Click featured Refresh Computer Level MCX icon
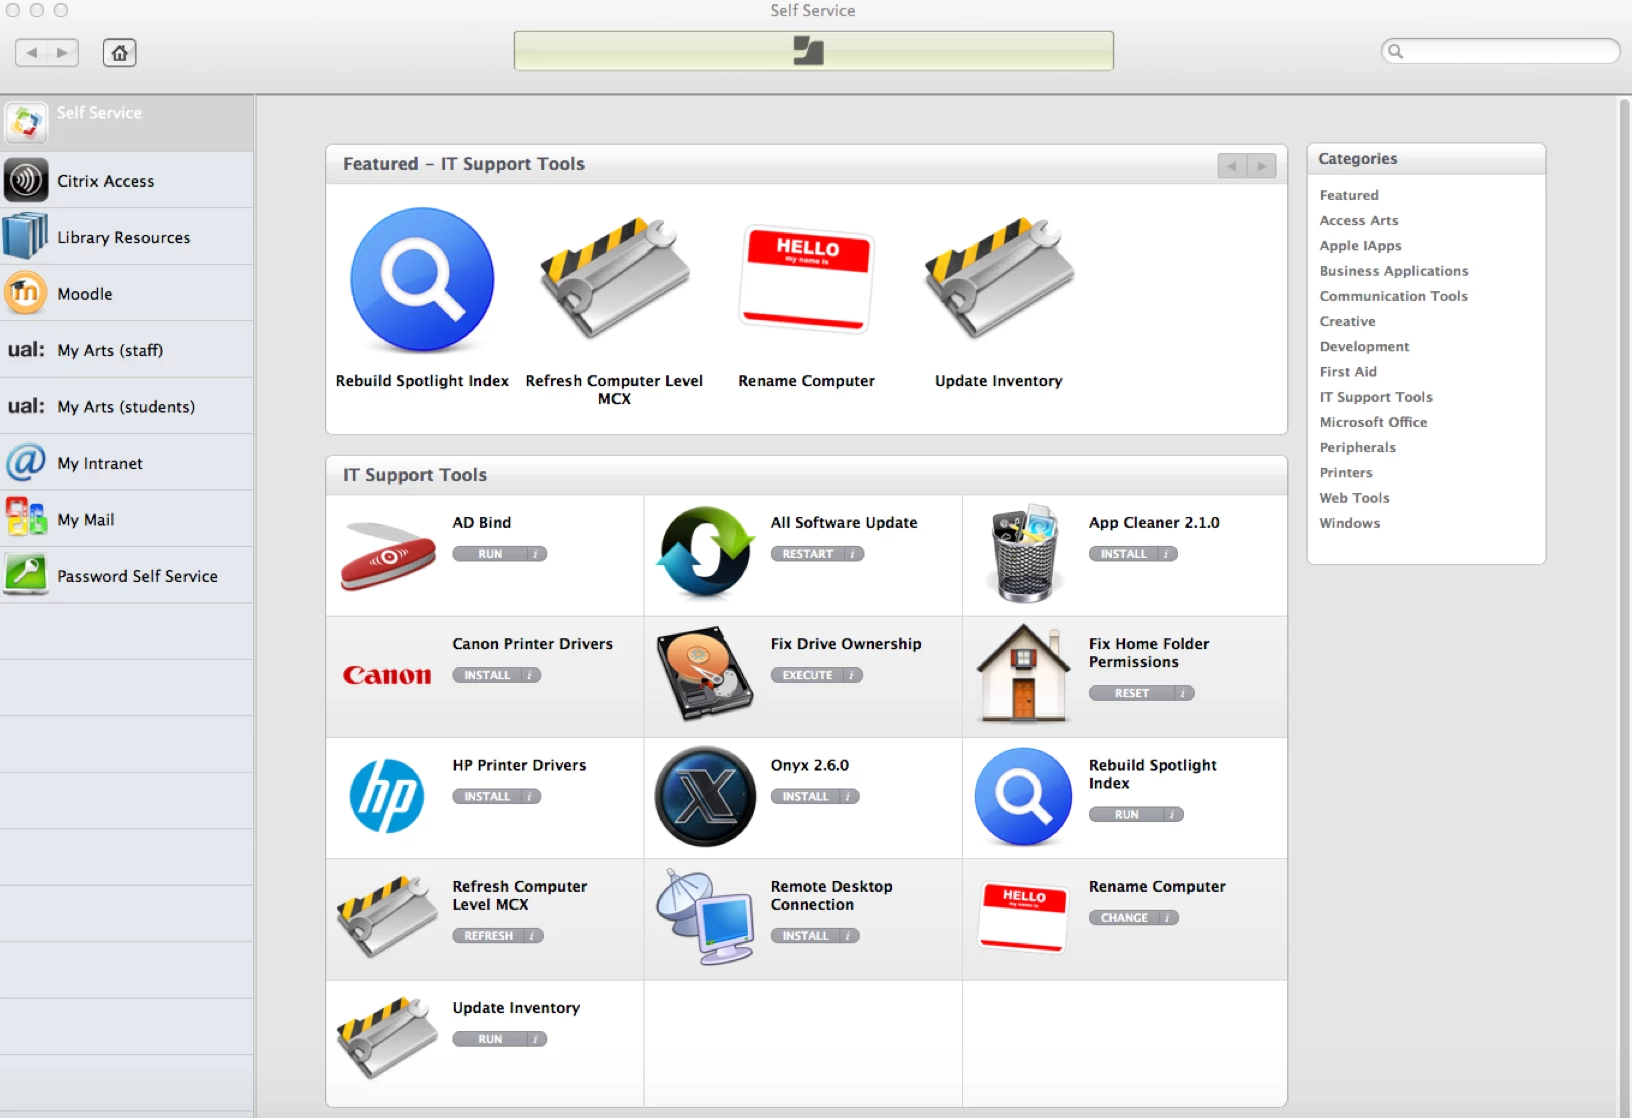This screenshot has height=1118, width=1632. coord(614,278)
